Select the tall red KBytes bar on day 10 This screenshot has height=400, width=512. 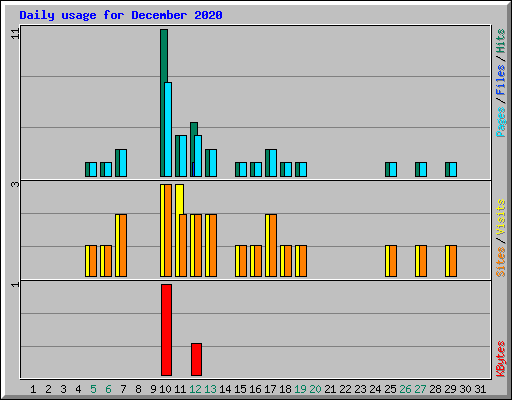[x=166, y=330]
